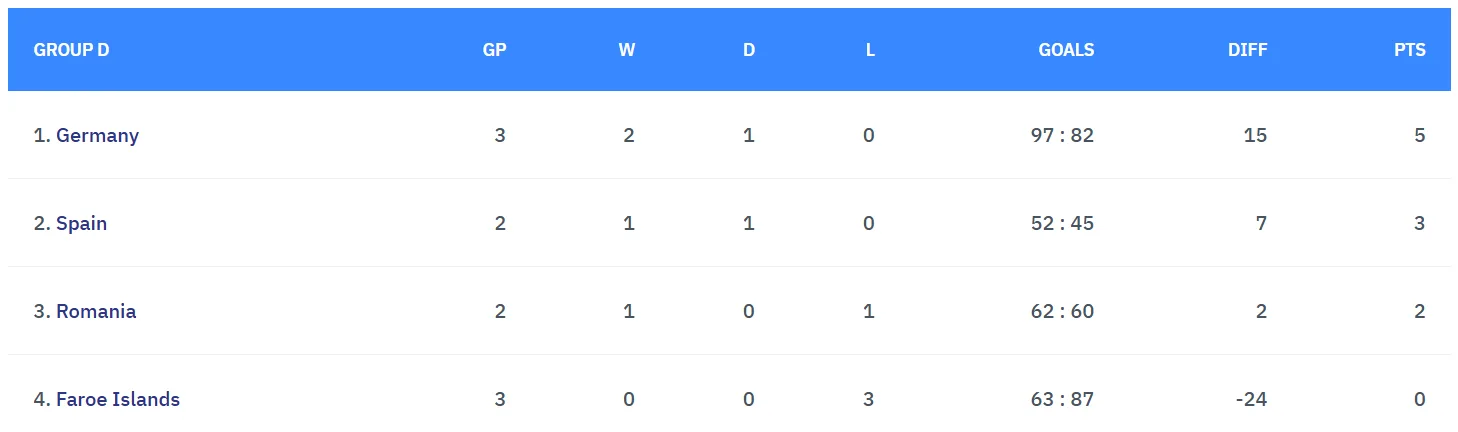Click the D column header
This screenshot has height=432, width=1458.
[x=749, y=50]
